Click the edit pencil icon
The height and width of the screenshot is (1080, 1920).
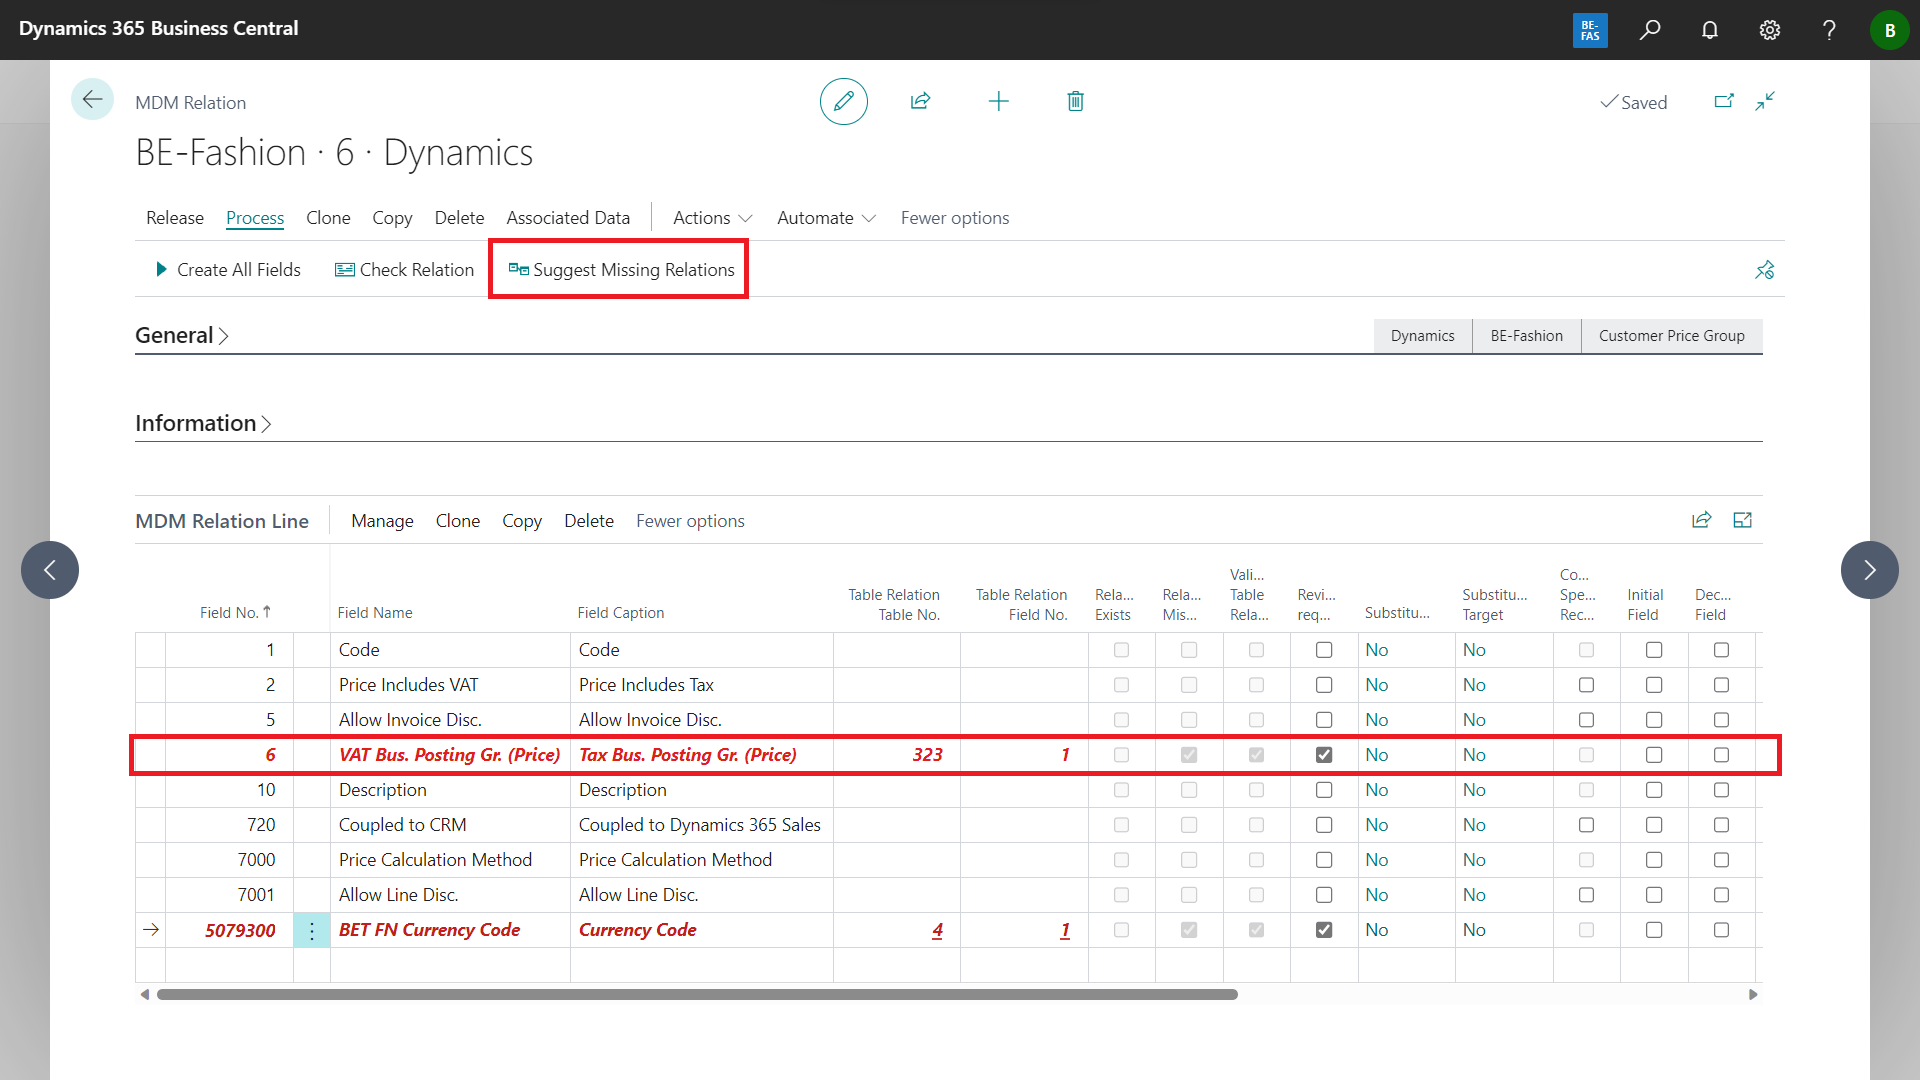pos(843,101)
